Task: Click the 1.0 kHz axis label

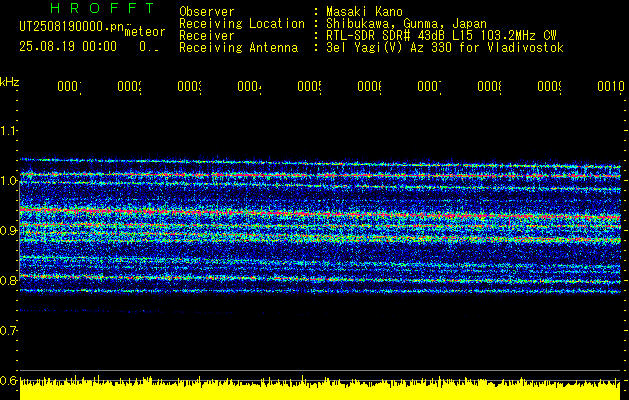Action: 9,181
